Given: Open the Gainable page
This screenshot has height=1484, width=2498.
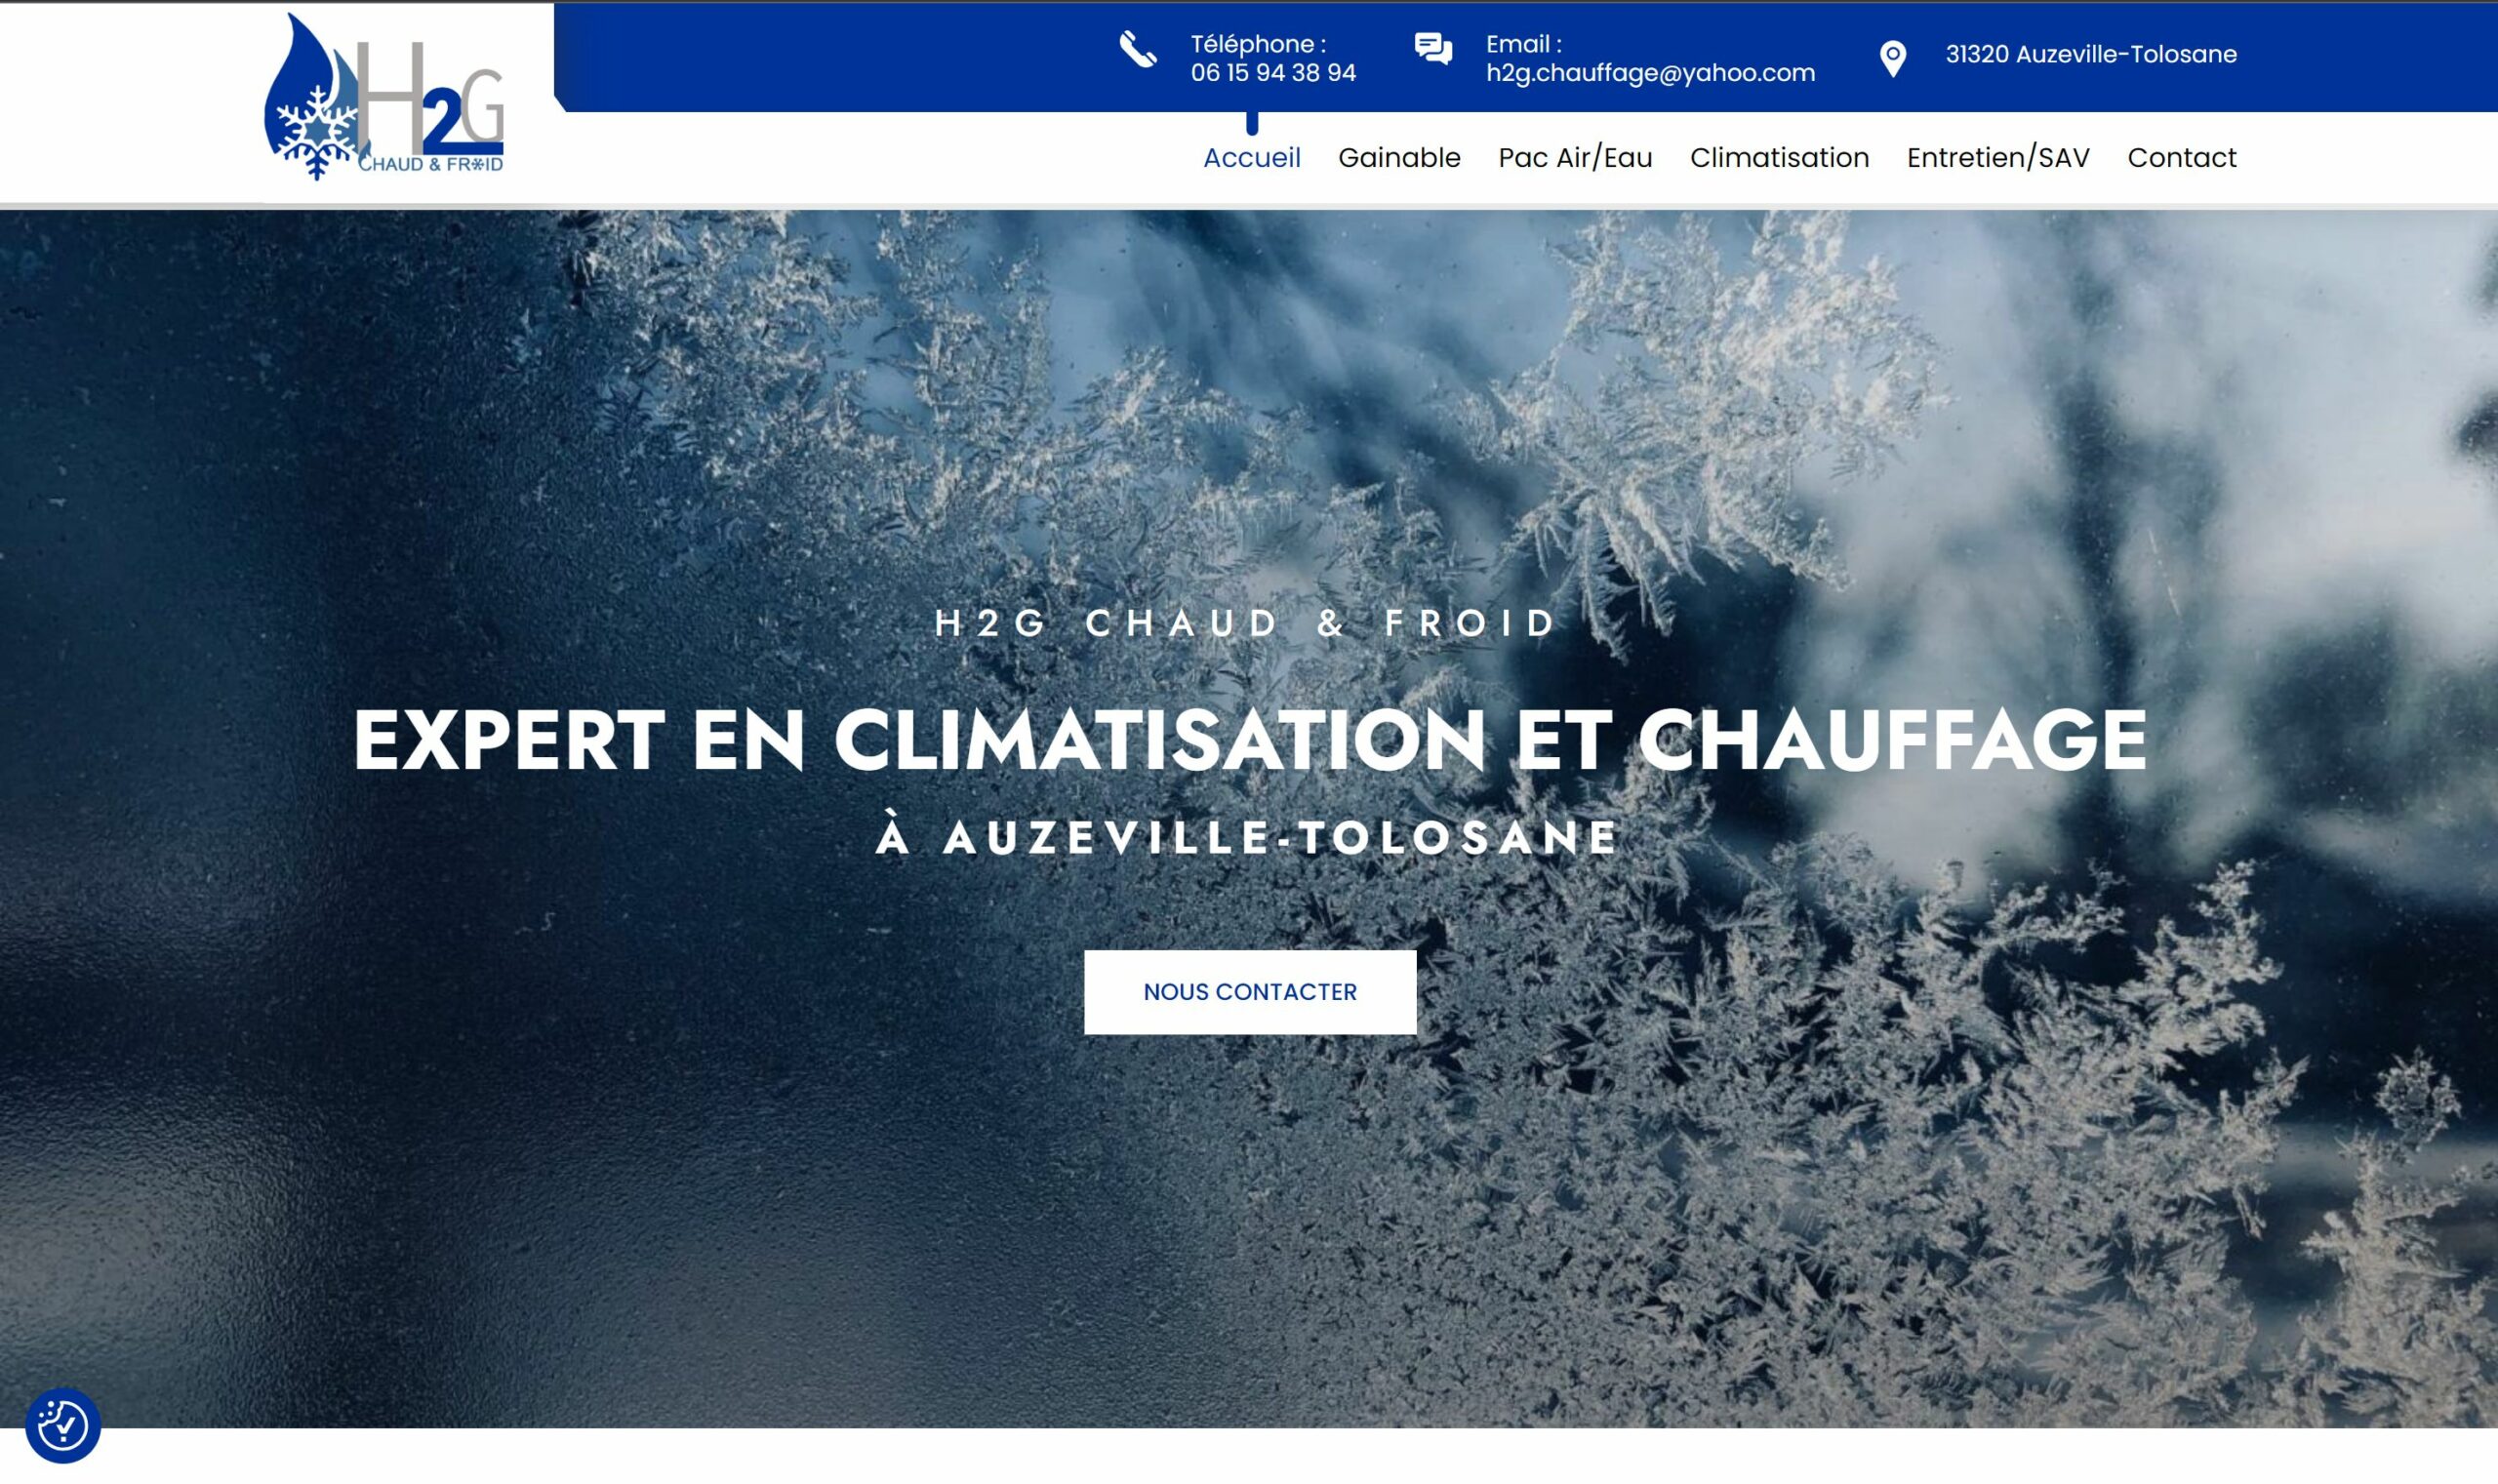Looking at the screenshot, I should point(1399,158).
